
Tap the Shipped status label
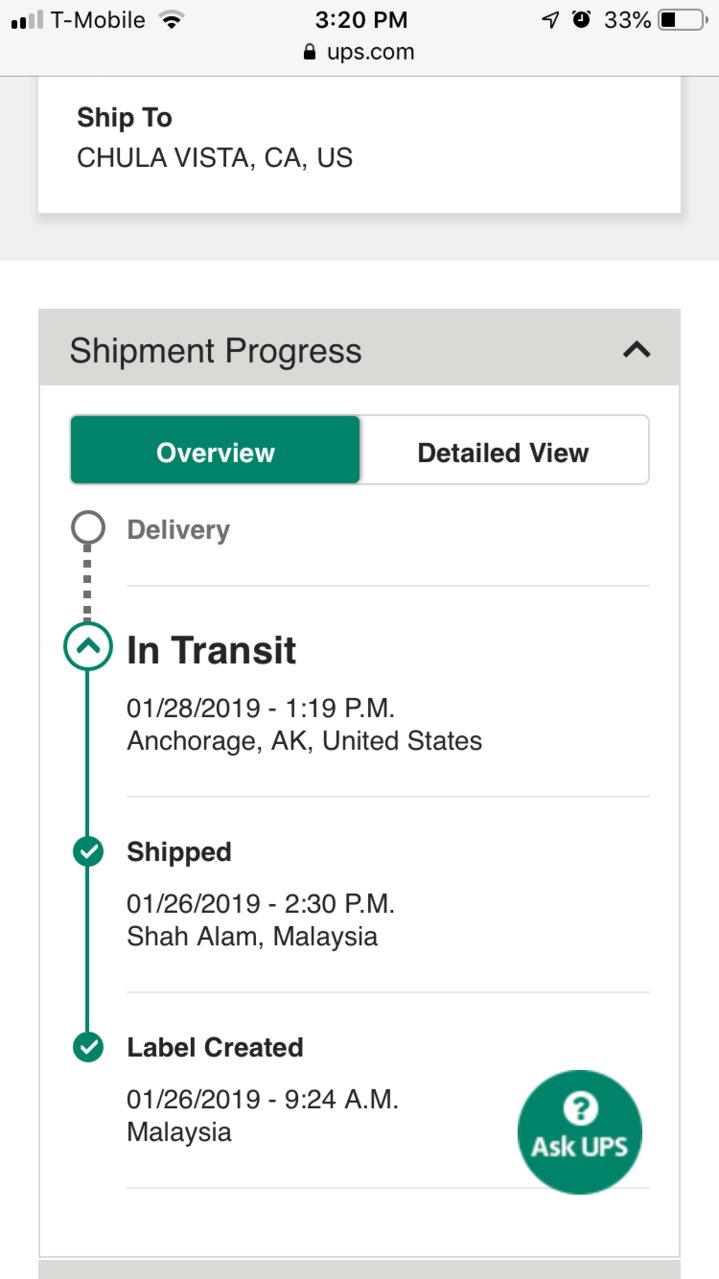179,852
